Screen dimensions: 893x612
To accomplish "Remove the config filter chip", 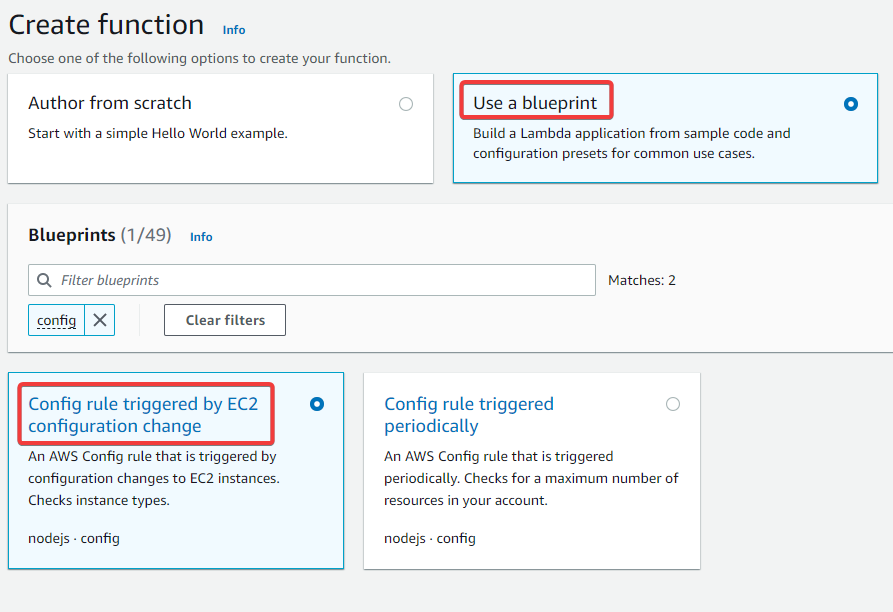I will coord(99,320).
